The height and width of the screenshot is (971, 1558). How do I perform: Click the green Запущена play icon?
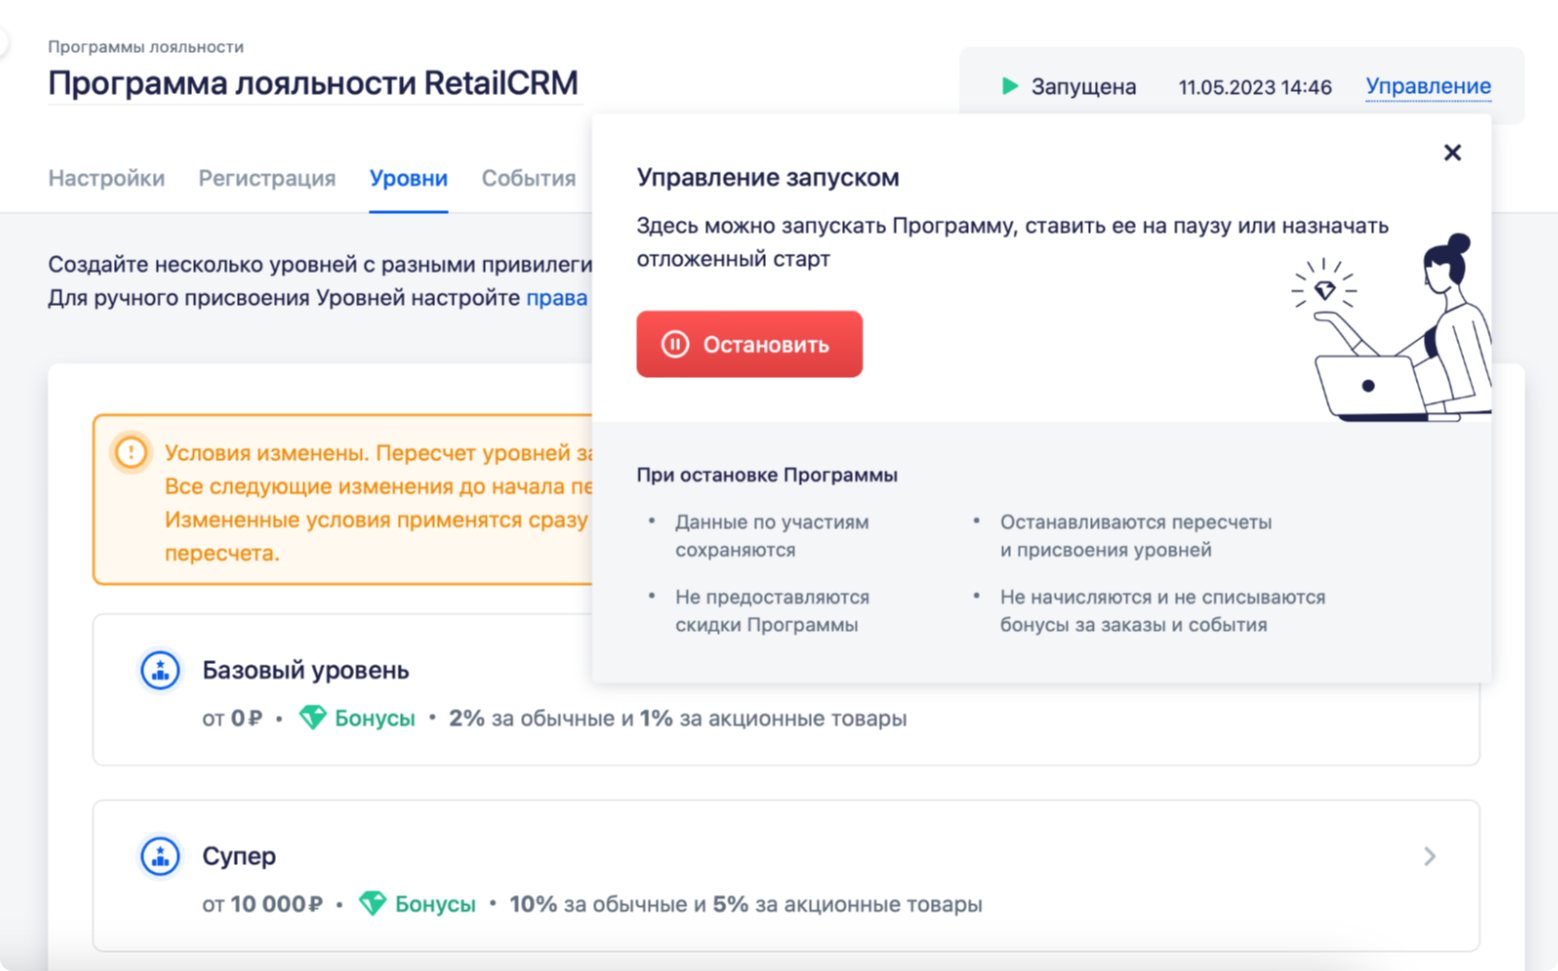(x=1010, y=87)
